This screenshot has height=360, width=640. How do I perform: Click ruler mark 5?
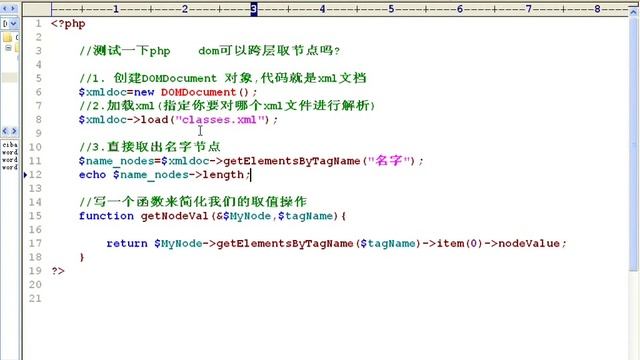click(x=391, y=9)
